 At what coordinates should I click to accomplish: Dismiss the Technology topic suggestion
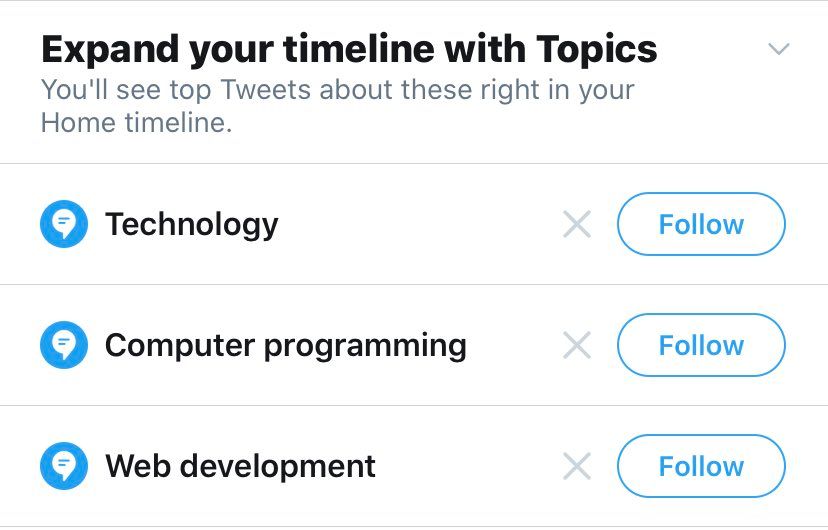coord(577,224)
